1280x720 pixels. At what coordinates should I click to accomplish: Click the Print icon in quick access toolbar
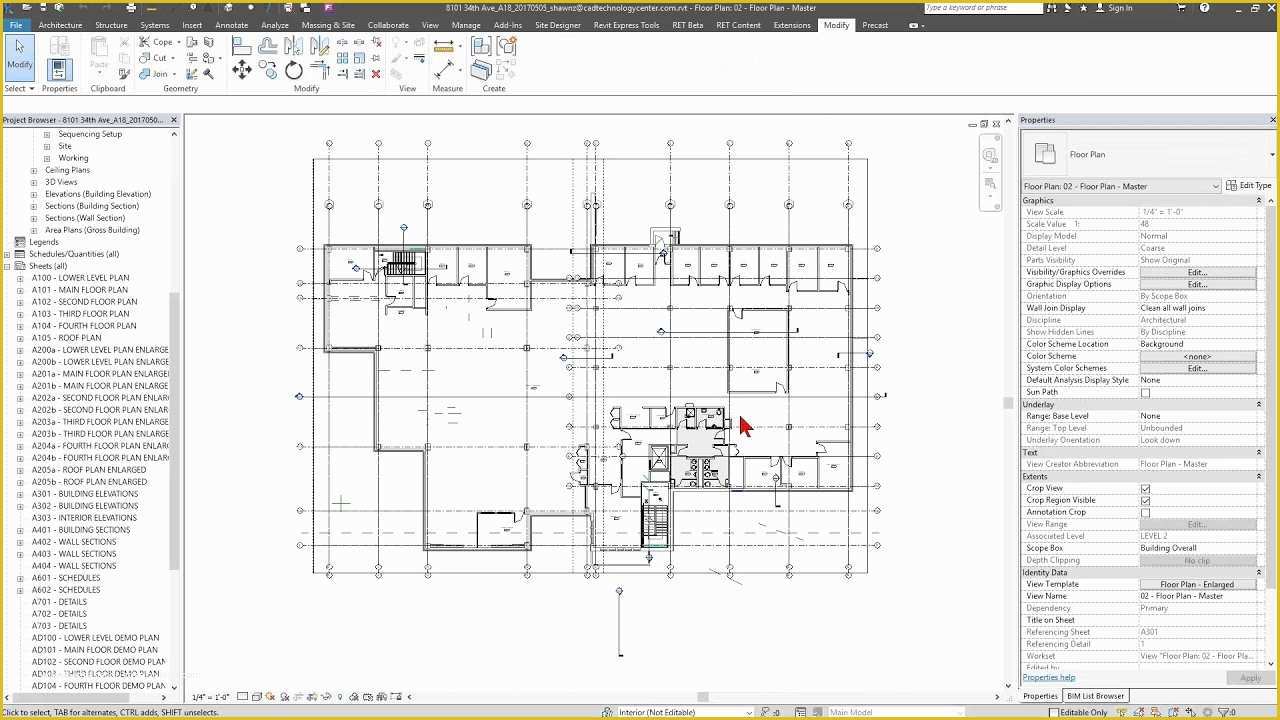(x=131, y=7)
